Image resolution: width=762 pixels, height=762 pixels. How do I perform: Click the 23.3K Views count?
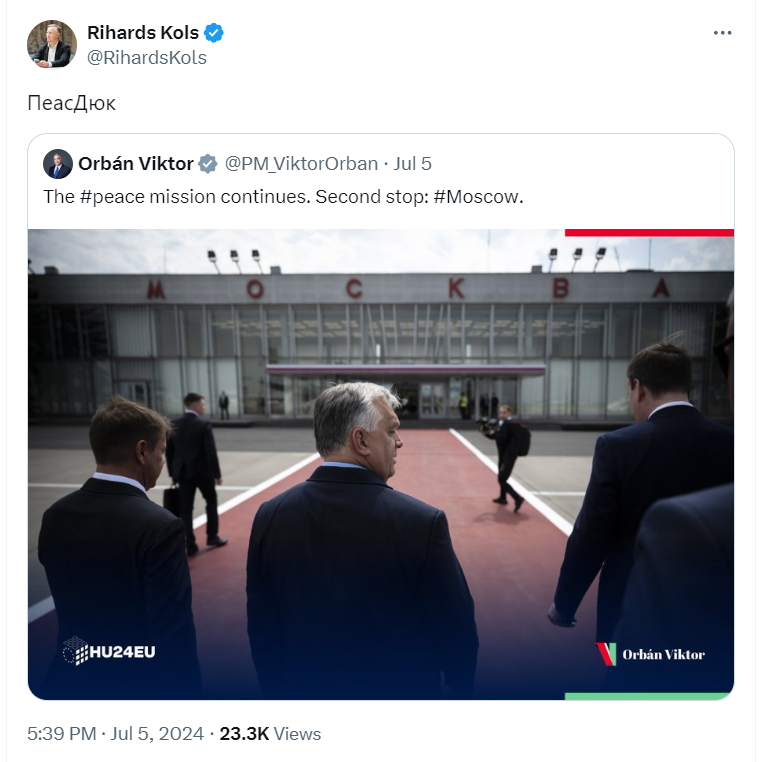coord(270,734)
